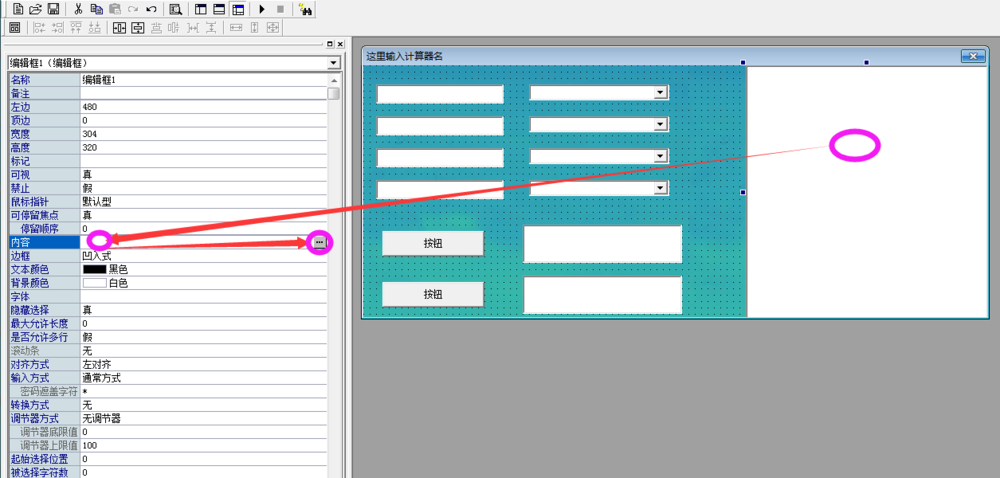
Task: Center the control horizontally in the form
Action: (119, 27)
